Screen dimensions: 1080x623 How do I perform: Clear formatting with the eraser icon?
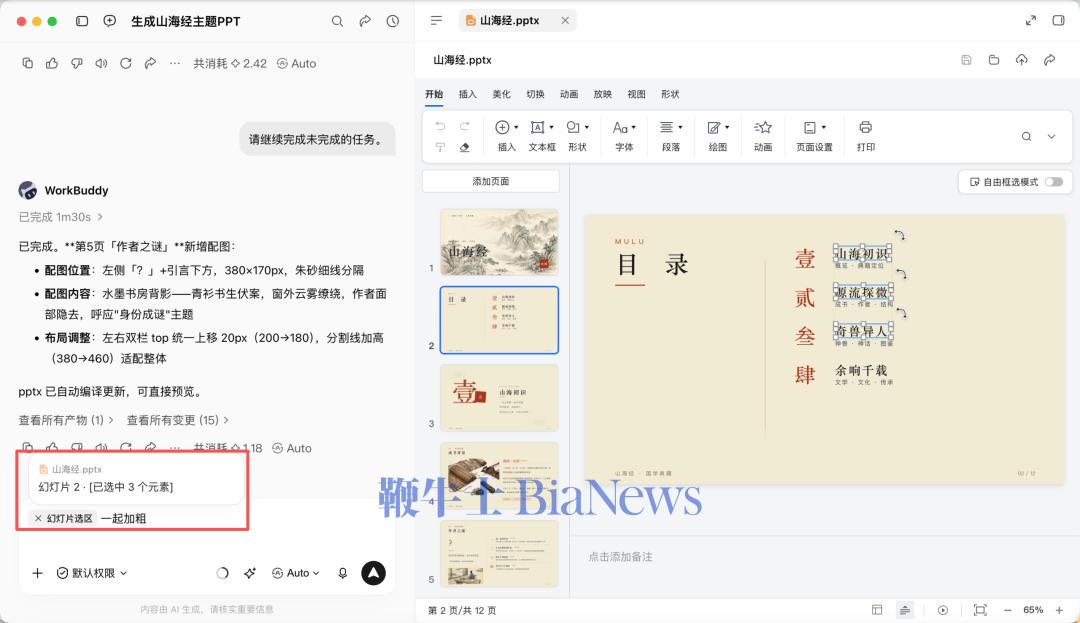(465, 147)
